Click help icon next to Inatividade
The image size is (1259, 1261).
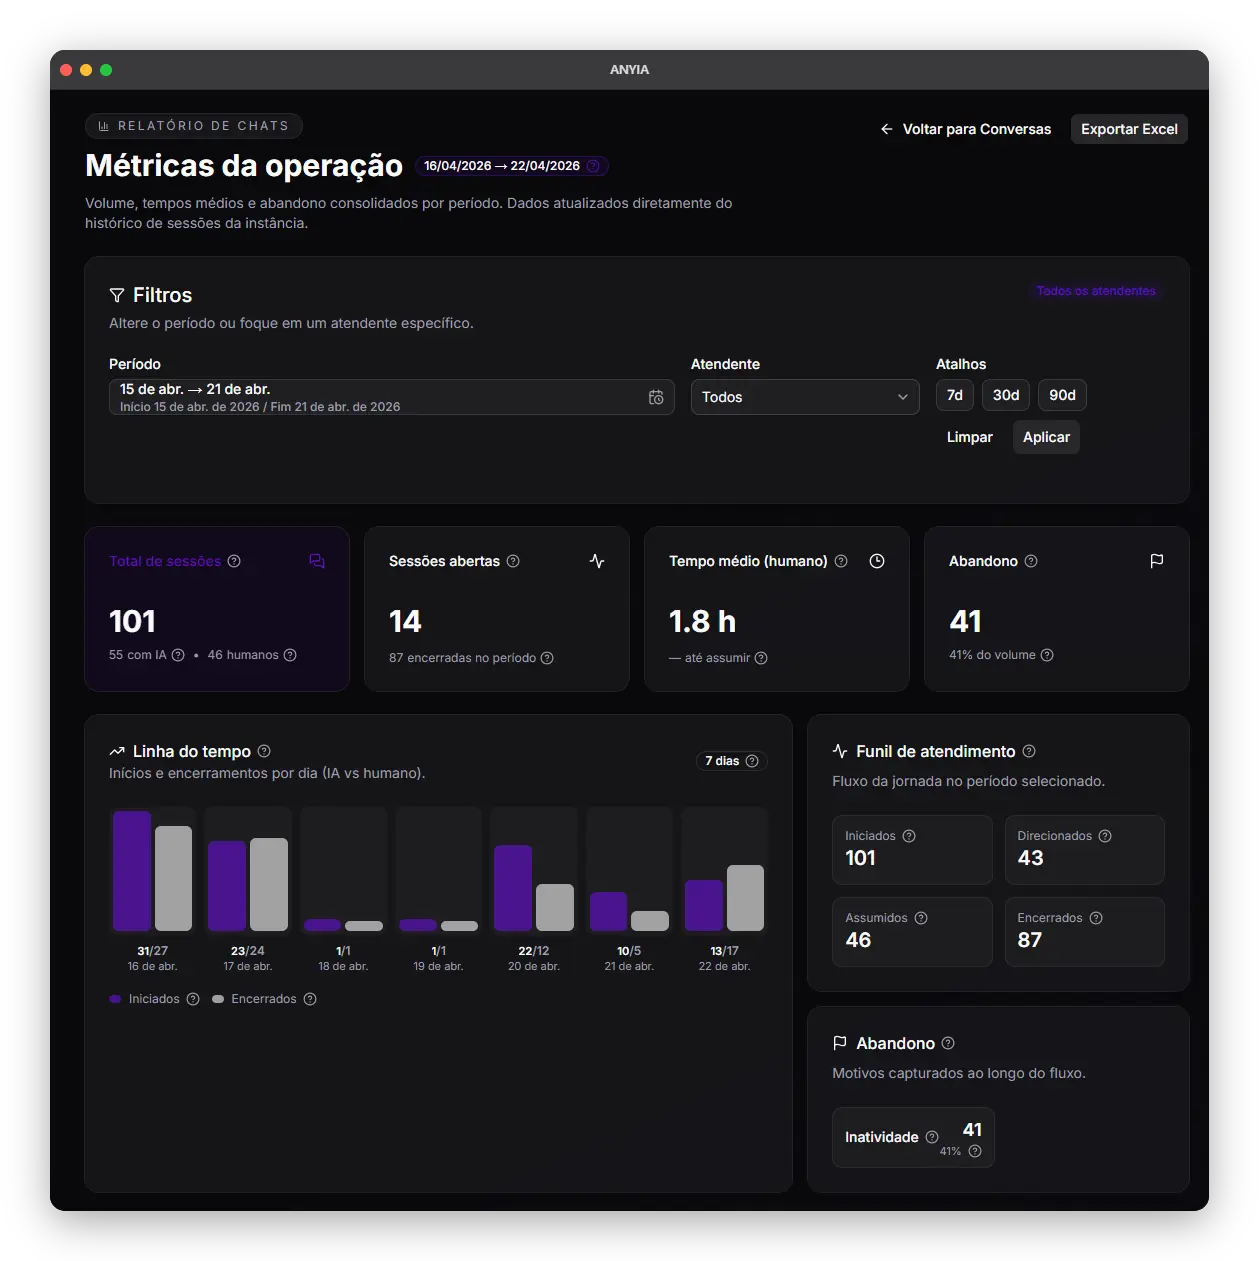(932, 1137)
